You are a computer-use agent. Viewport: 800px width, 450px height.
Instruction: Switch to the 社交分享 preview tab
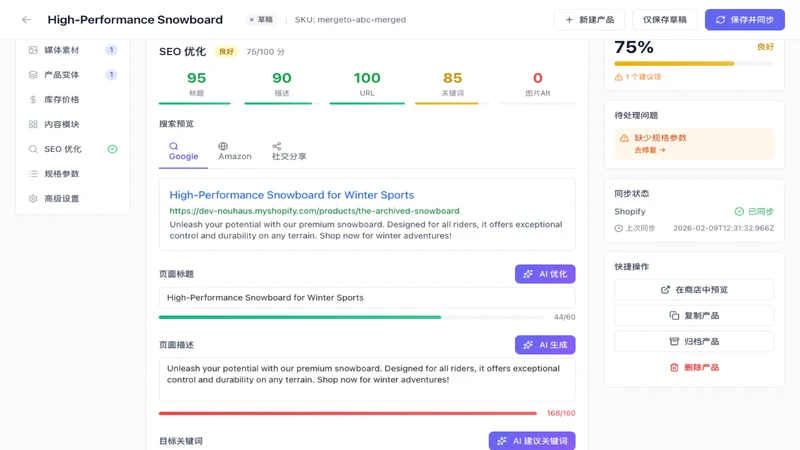(289, 152)
